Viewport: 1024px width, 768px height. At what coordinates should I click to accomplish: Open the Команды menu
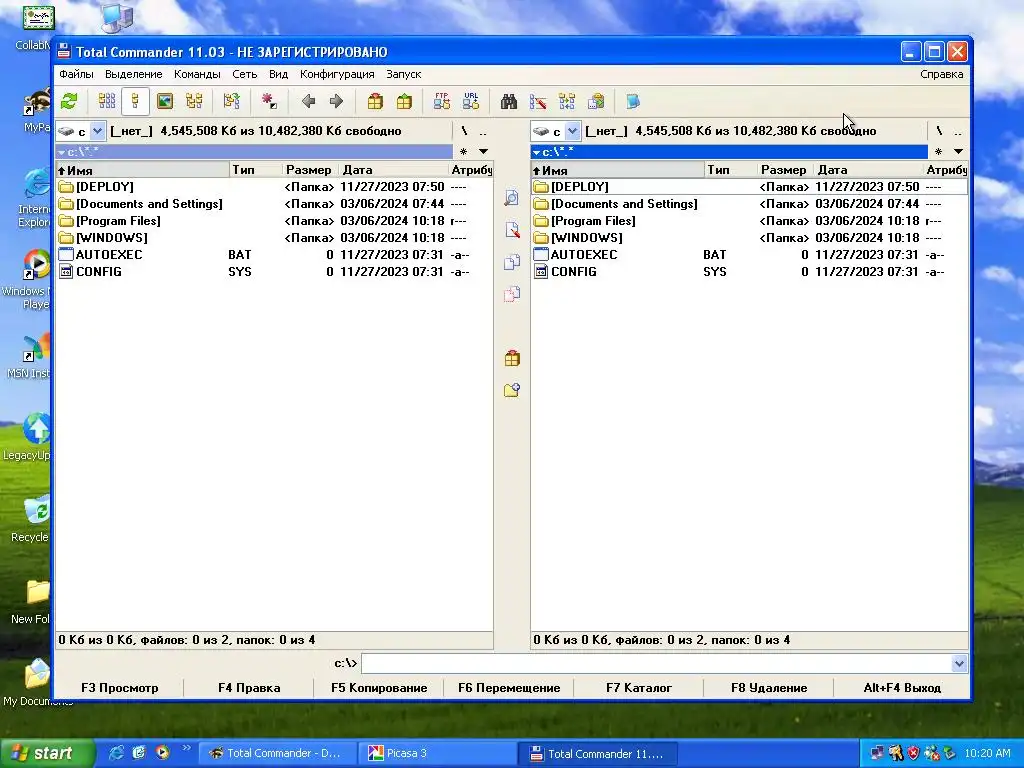tap(197, 74)
